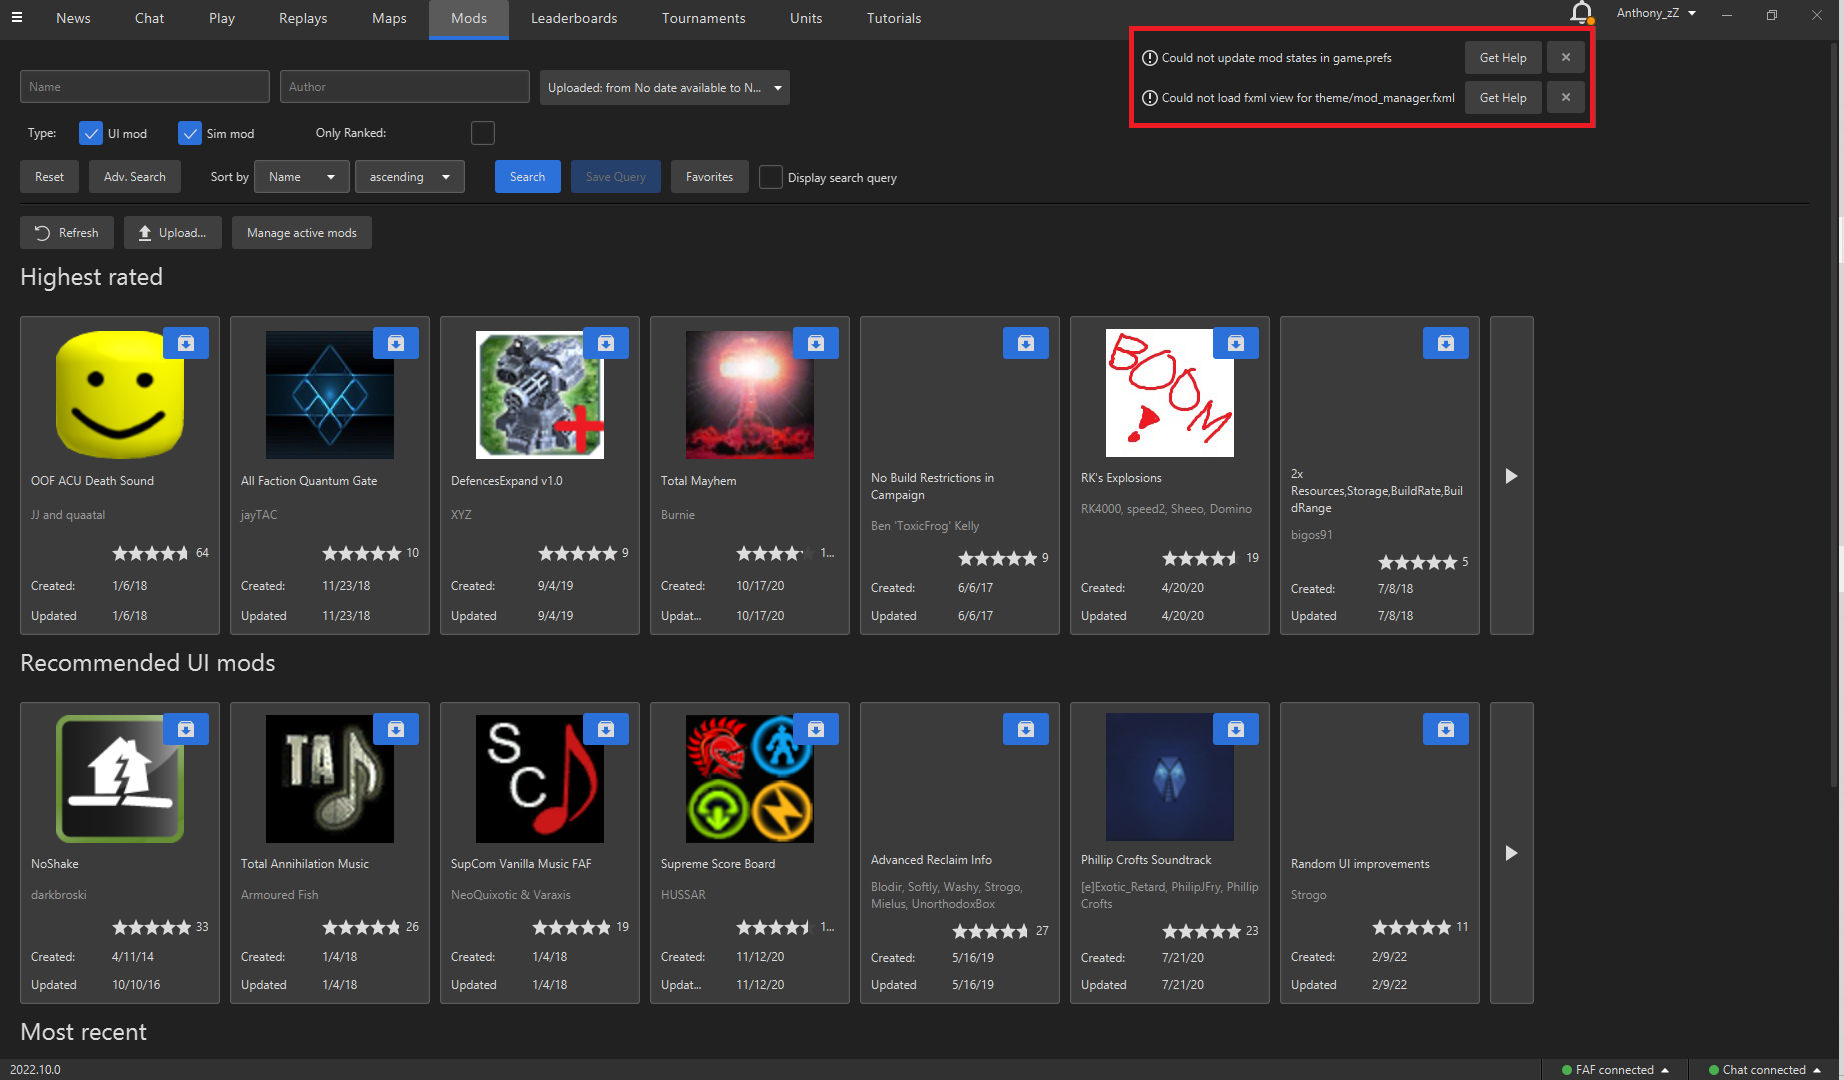Install OOF ACU Death Sound mod
Image resolution: width=1844 pixels, height=1080 pixels.
186,343
